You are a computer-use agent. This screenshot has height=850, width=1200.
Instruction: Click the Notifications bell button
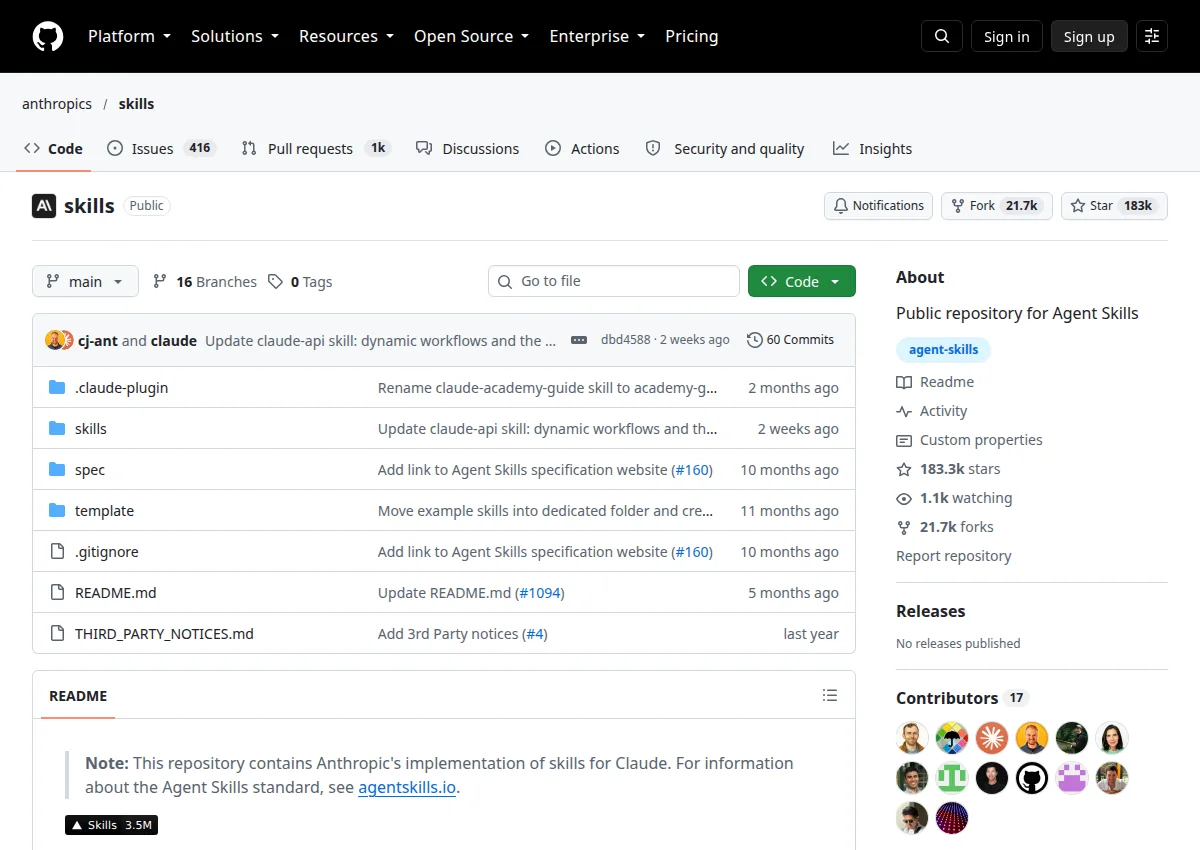pyautogui.click(x=879, y=206)
